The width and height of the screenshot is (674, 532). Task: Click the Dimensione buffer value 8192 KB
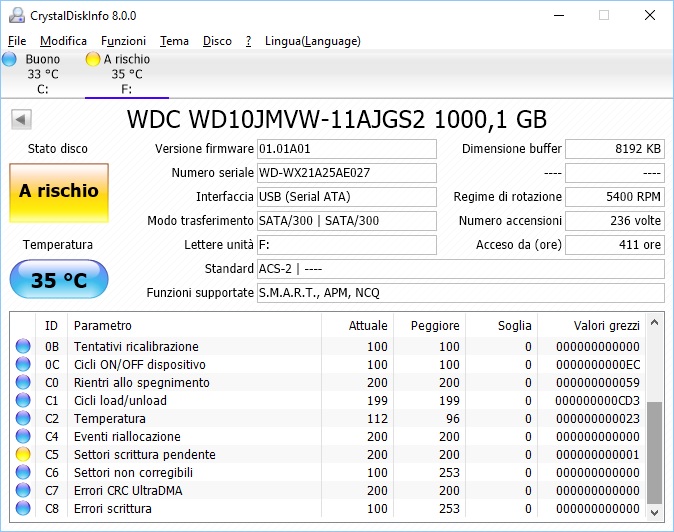[x=615, y=149]
